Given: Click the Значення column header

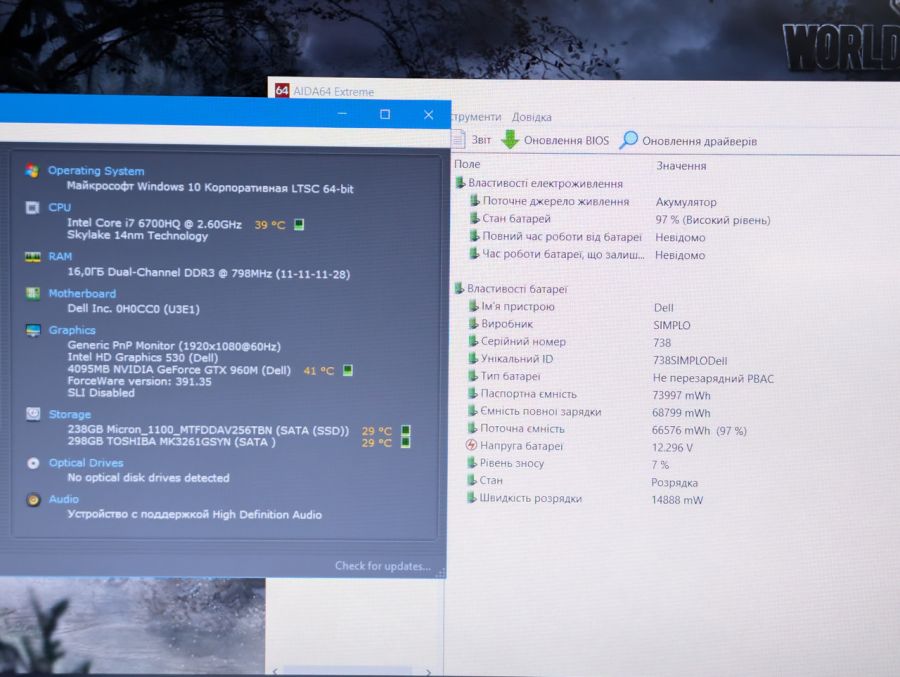Looking at the screenshot, I should tap(681, 166).
